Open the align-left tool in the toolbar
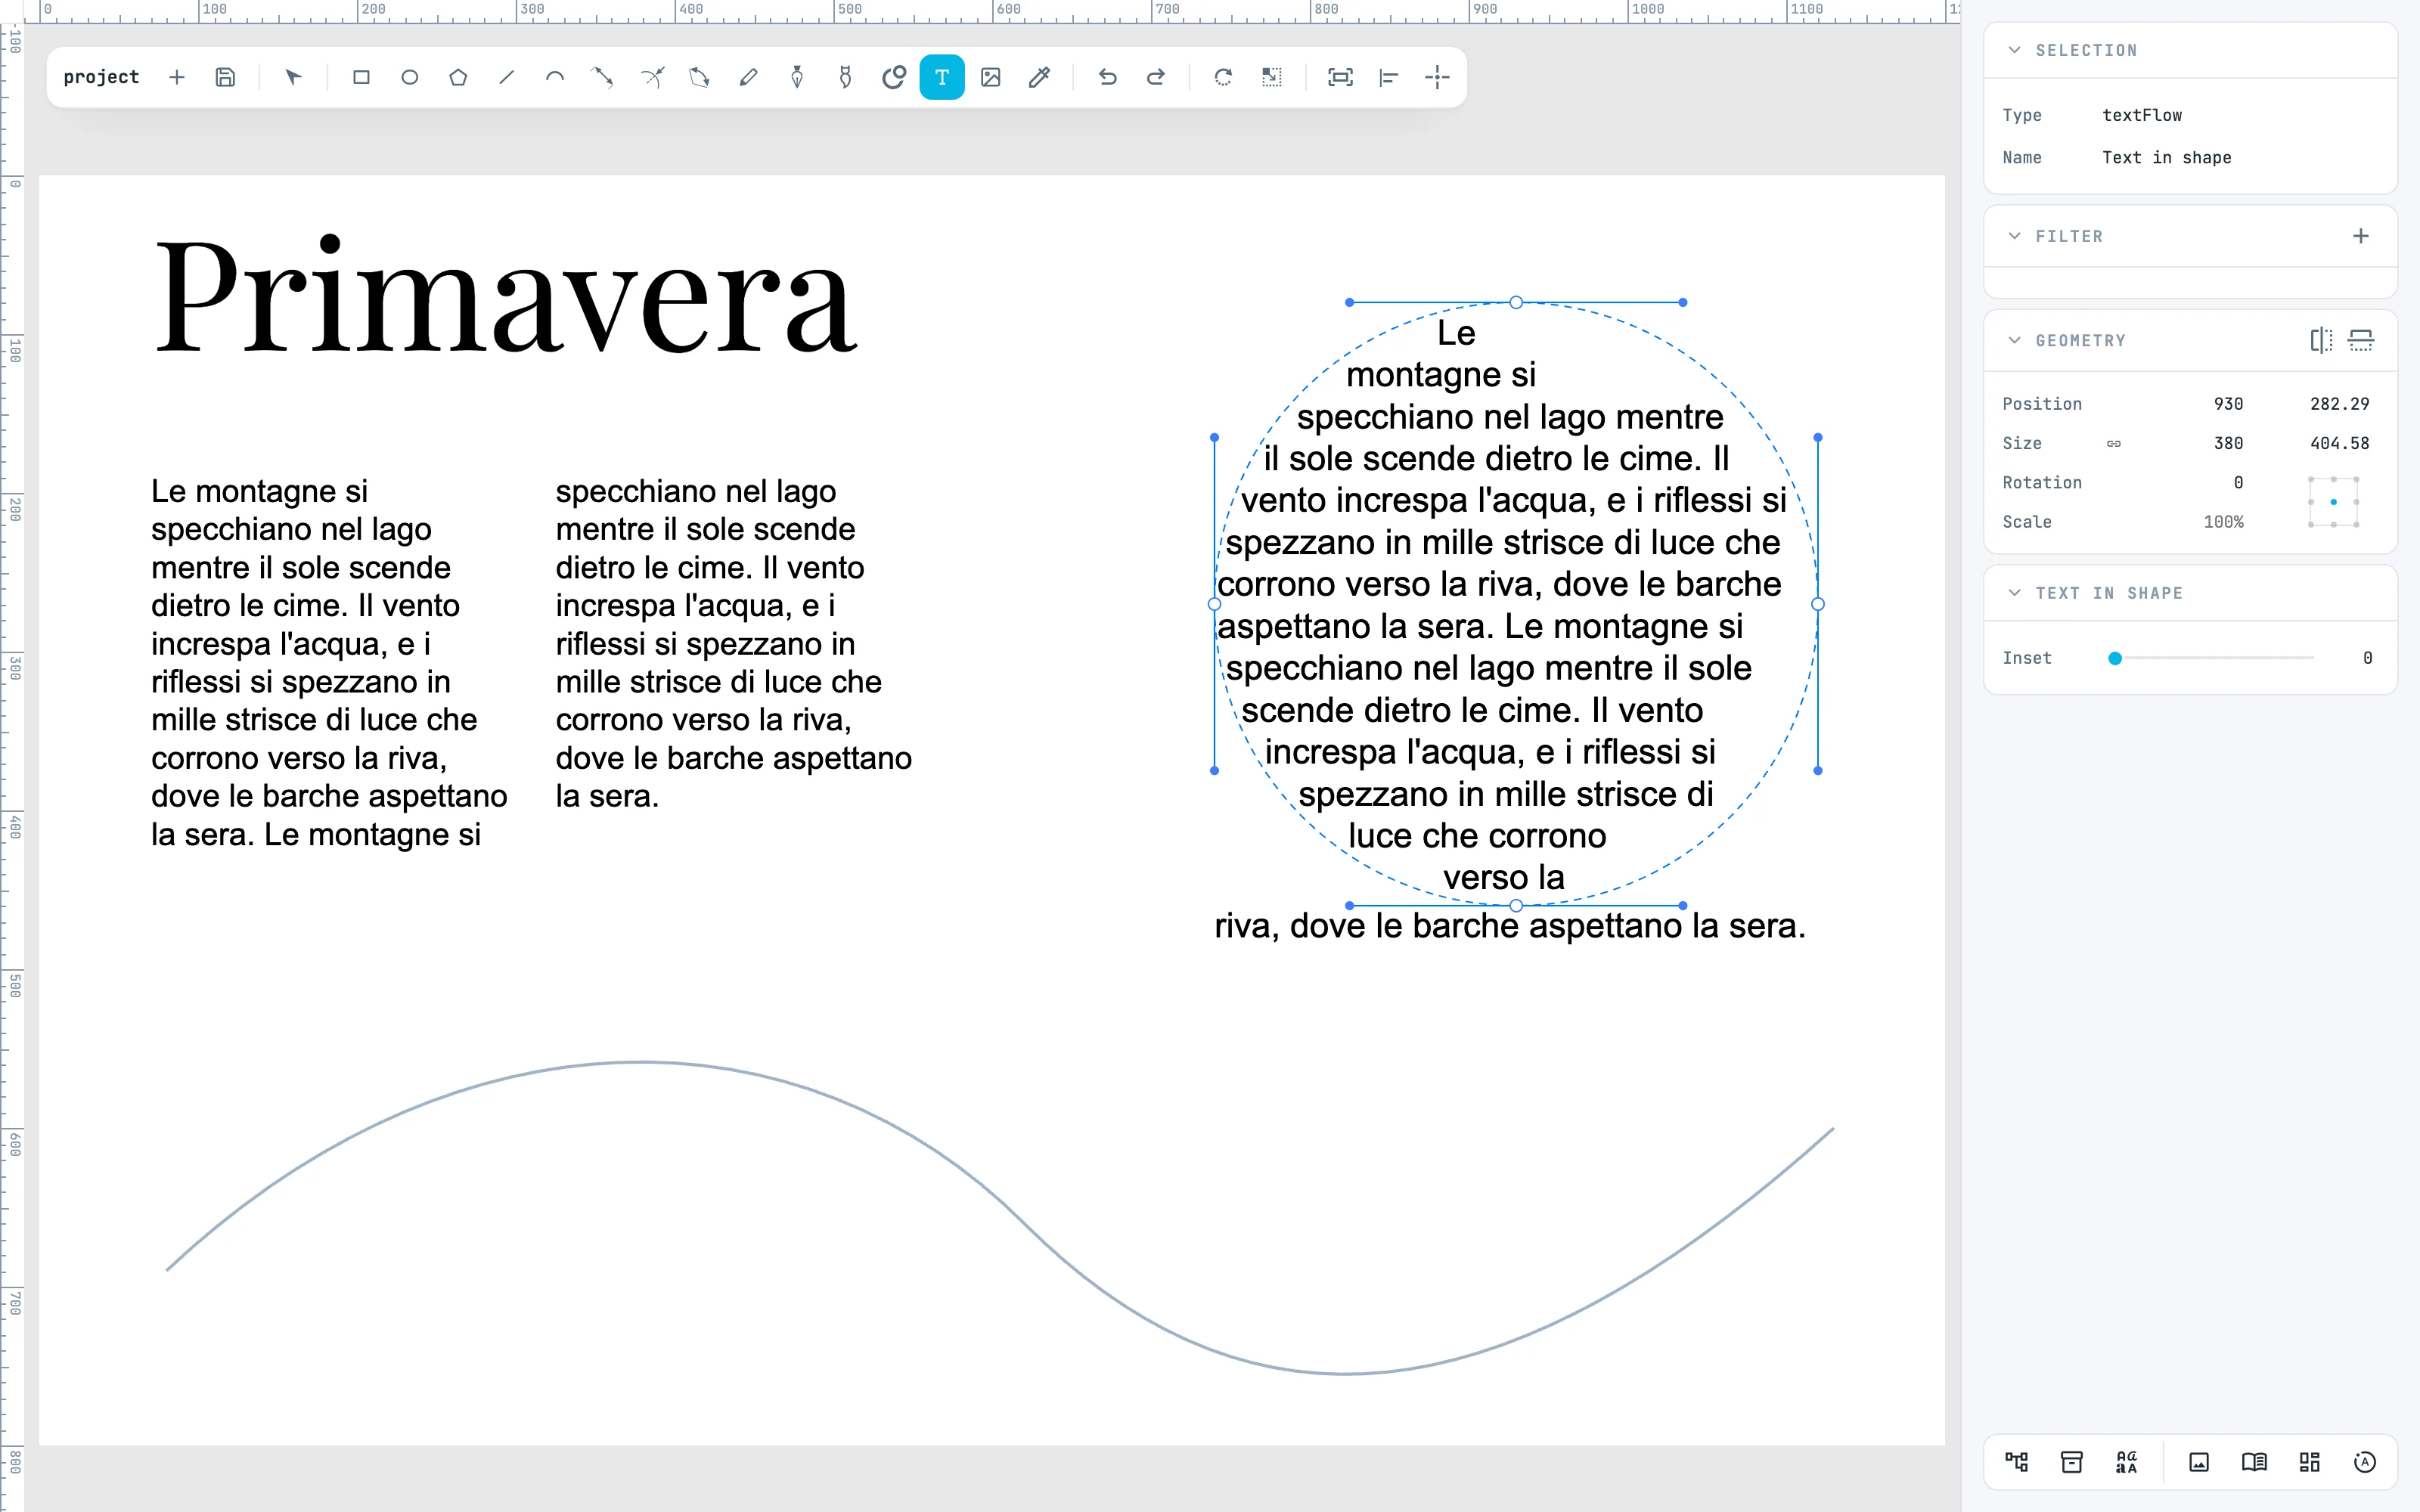Viewport: 2420px width, 1512px height. 1389,77
